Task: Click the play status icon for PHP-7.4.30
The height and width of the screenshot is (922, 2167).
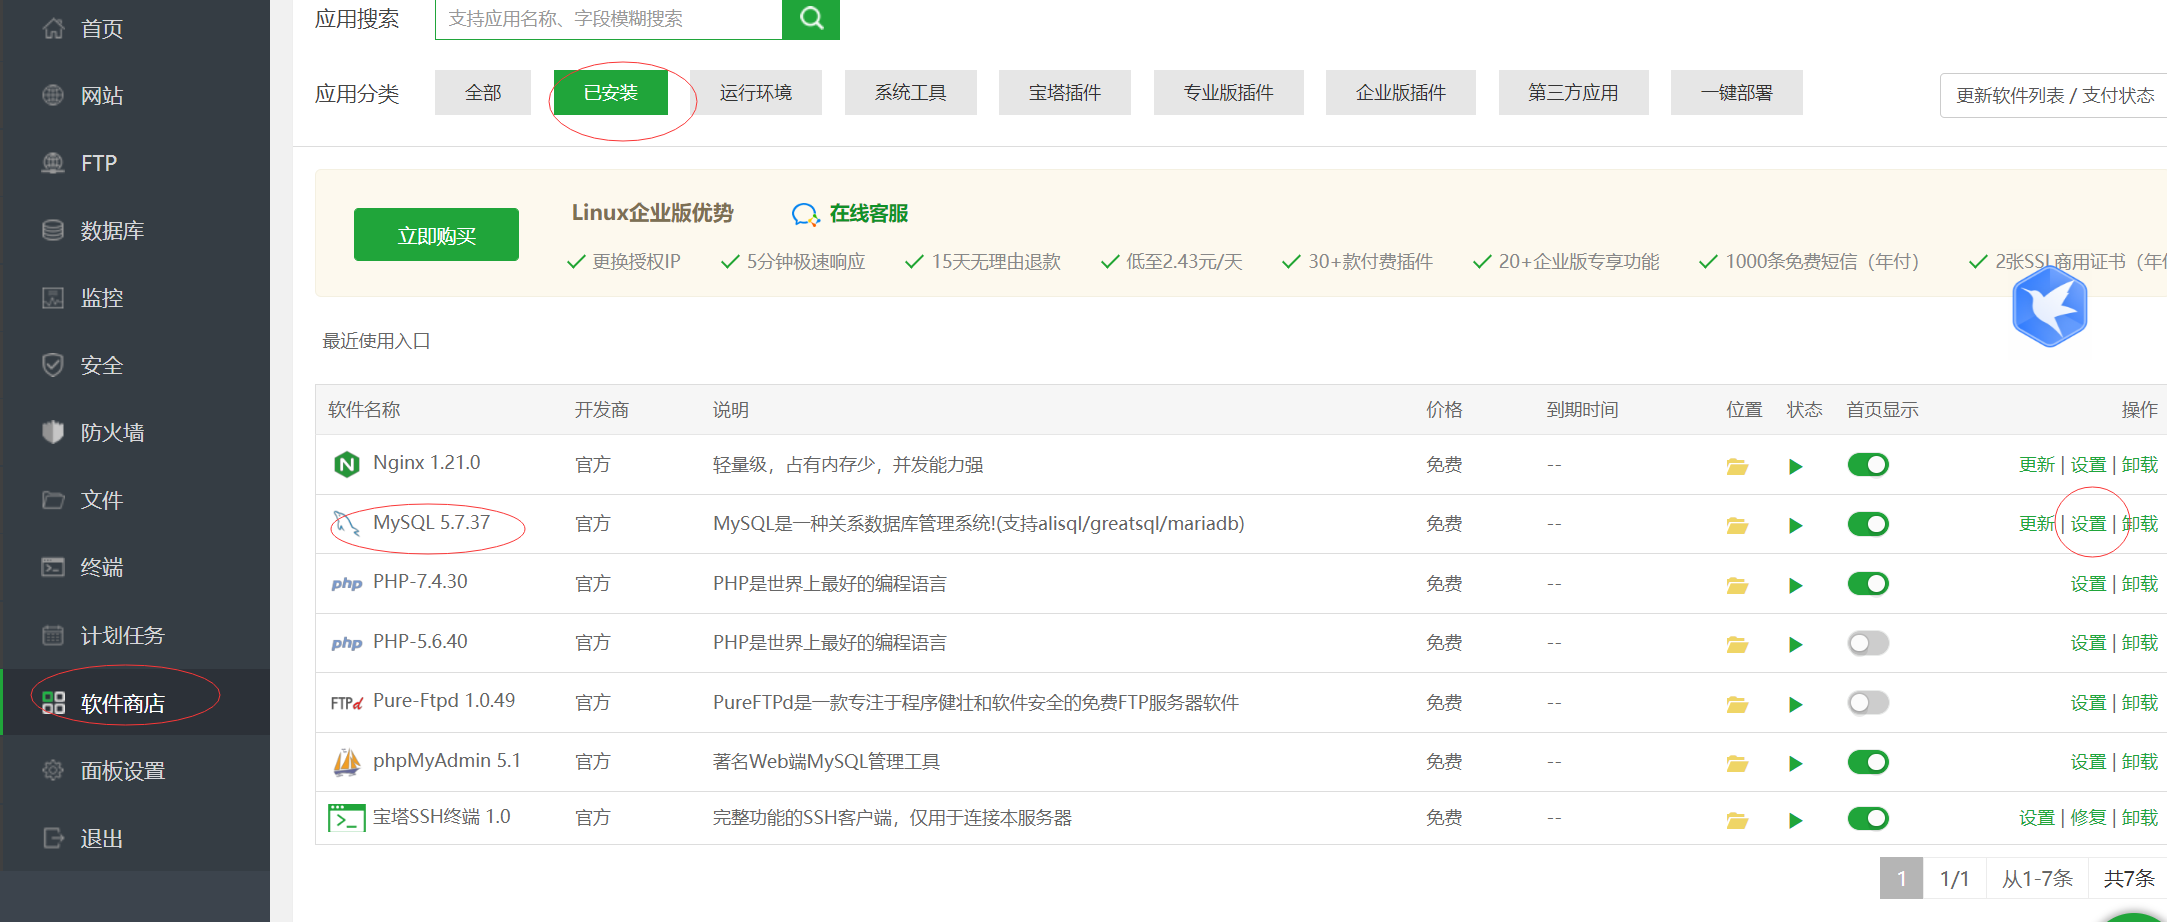Action: 1796,585
